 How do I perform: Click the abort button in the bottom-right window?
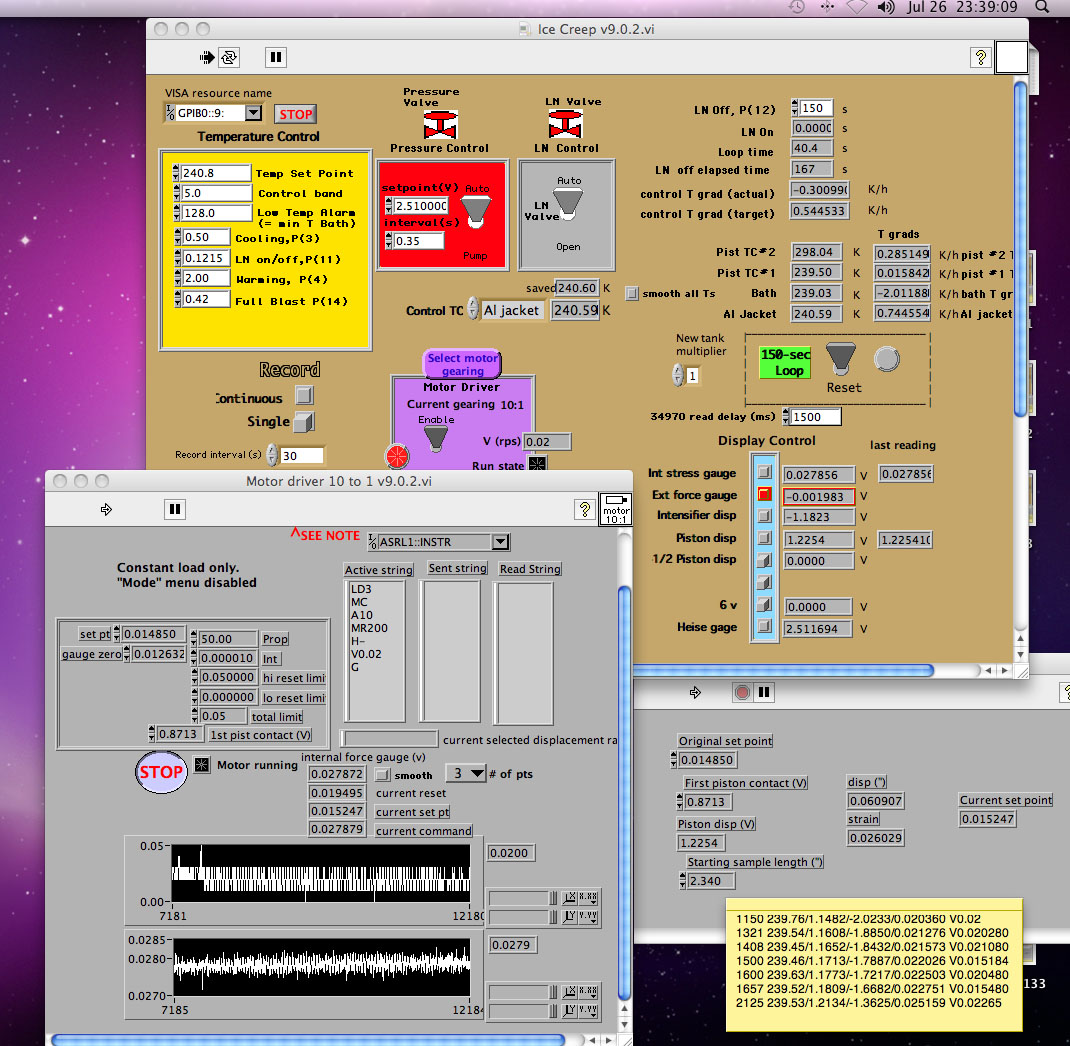(x=742, y=692)
